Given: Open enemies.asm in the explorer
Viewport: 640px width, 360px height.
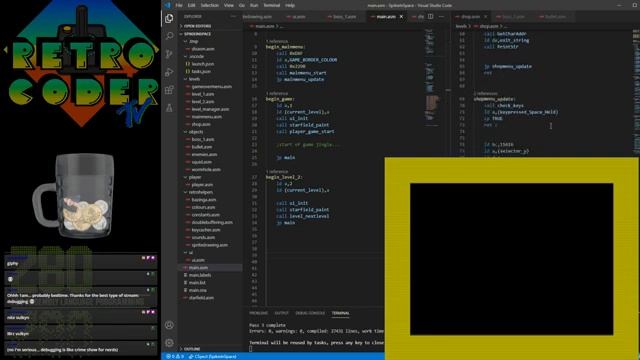Looking at the screenshot, I should [x=204, y=154].
